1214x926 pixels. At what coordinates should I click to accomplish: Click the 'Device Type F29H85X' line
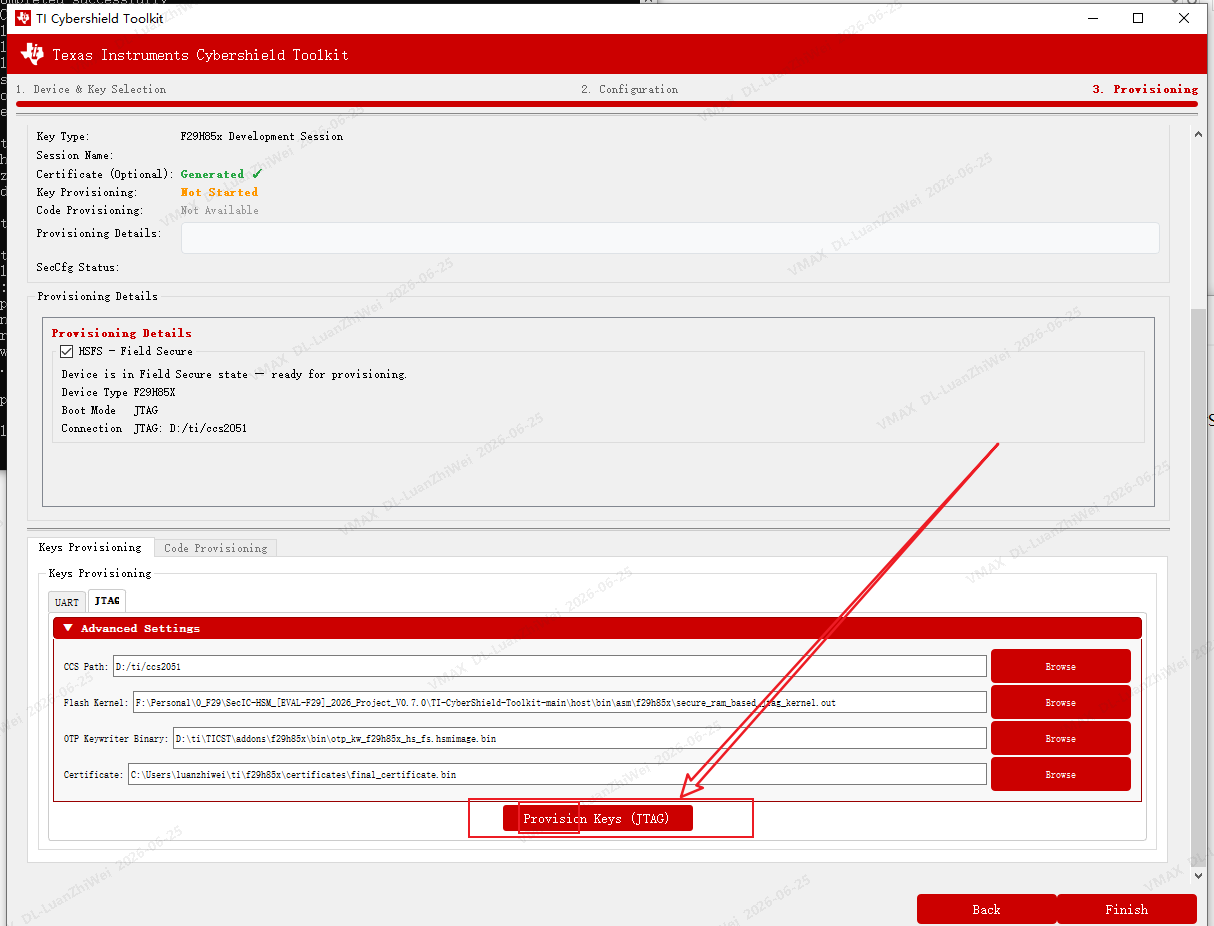118,392
